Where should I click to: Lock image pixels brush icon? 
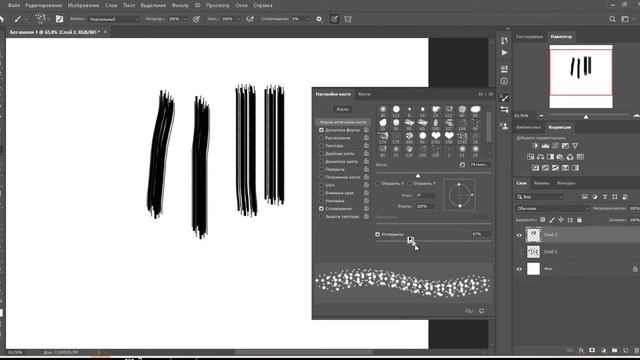tap(552, 220)
